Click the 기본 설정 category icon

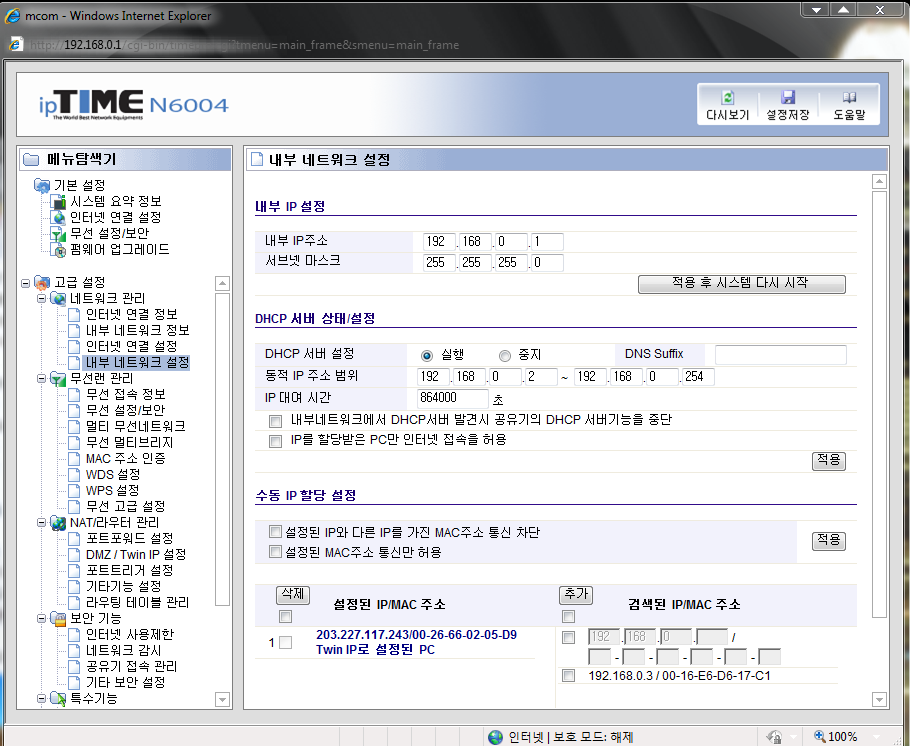tap(42, 186)
